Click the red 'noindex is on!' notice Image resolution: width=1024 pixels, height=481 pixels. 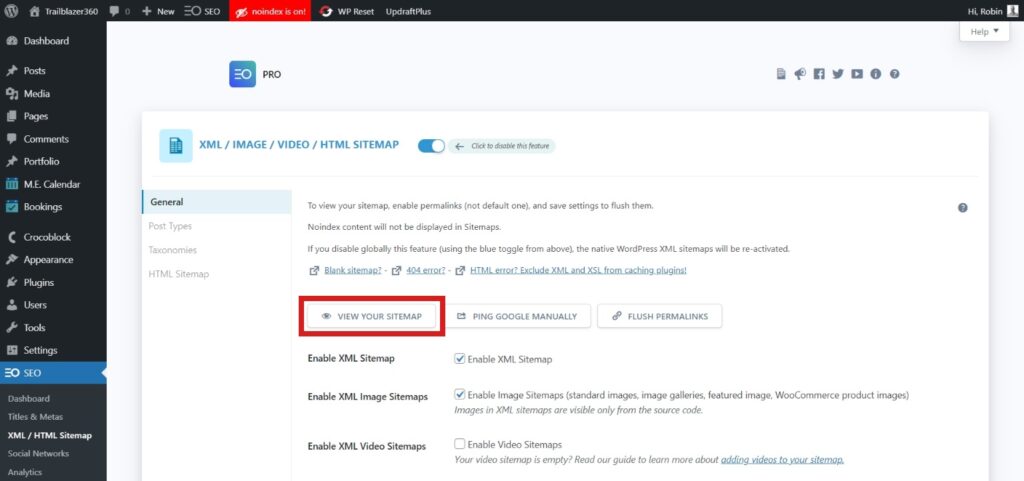pyautogui.click(x=270, y=11)
